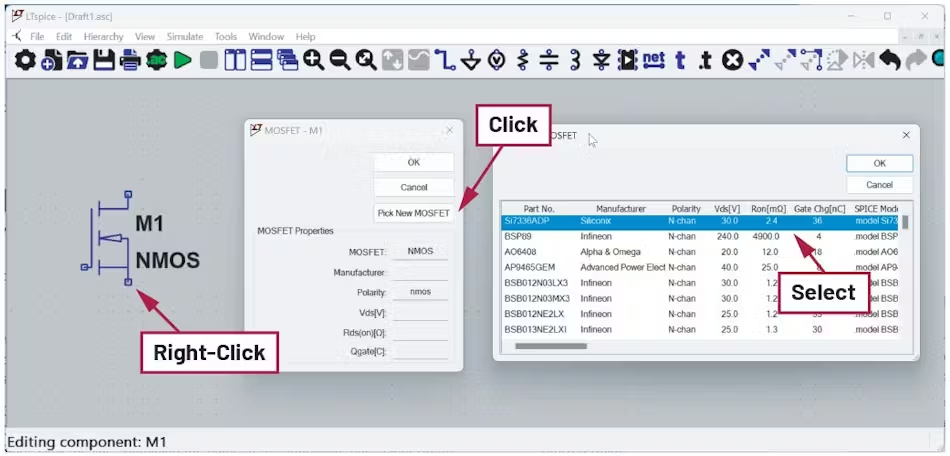The image size is (950, 456).
Task: Open the configure analysis (.ac gear) icon
Action: pyautogui.click(x=156, y=60)
